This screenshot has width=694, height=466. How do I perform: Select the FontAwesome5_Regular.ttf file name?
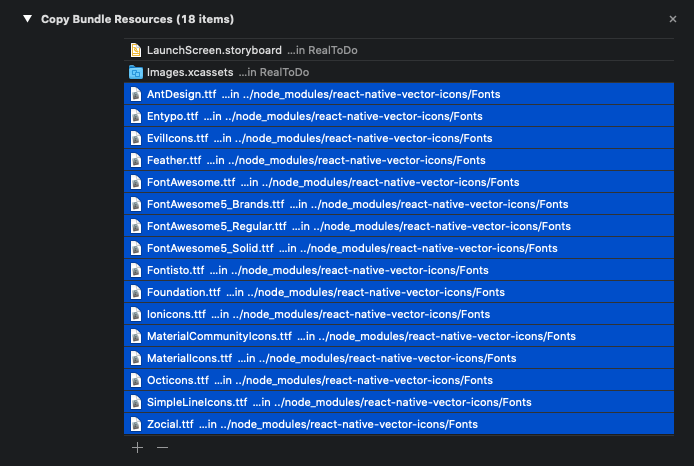point(217,226)
